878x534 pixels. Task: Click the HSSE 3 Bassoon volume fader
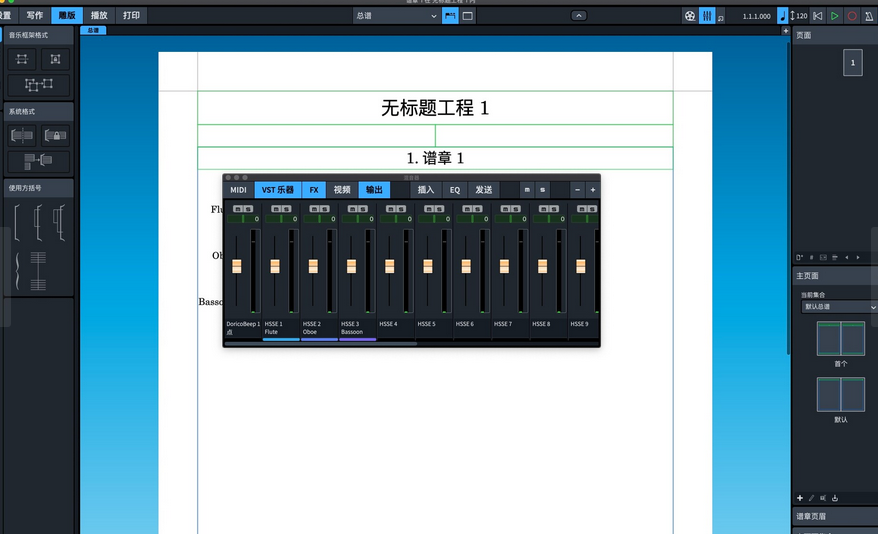coord(351,266)
